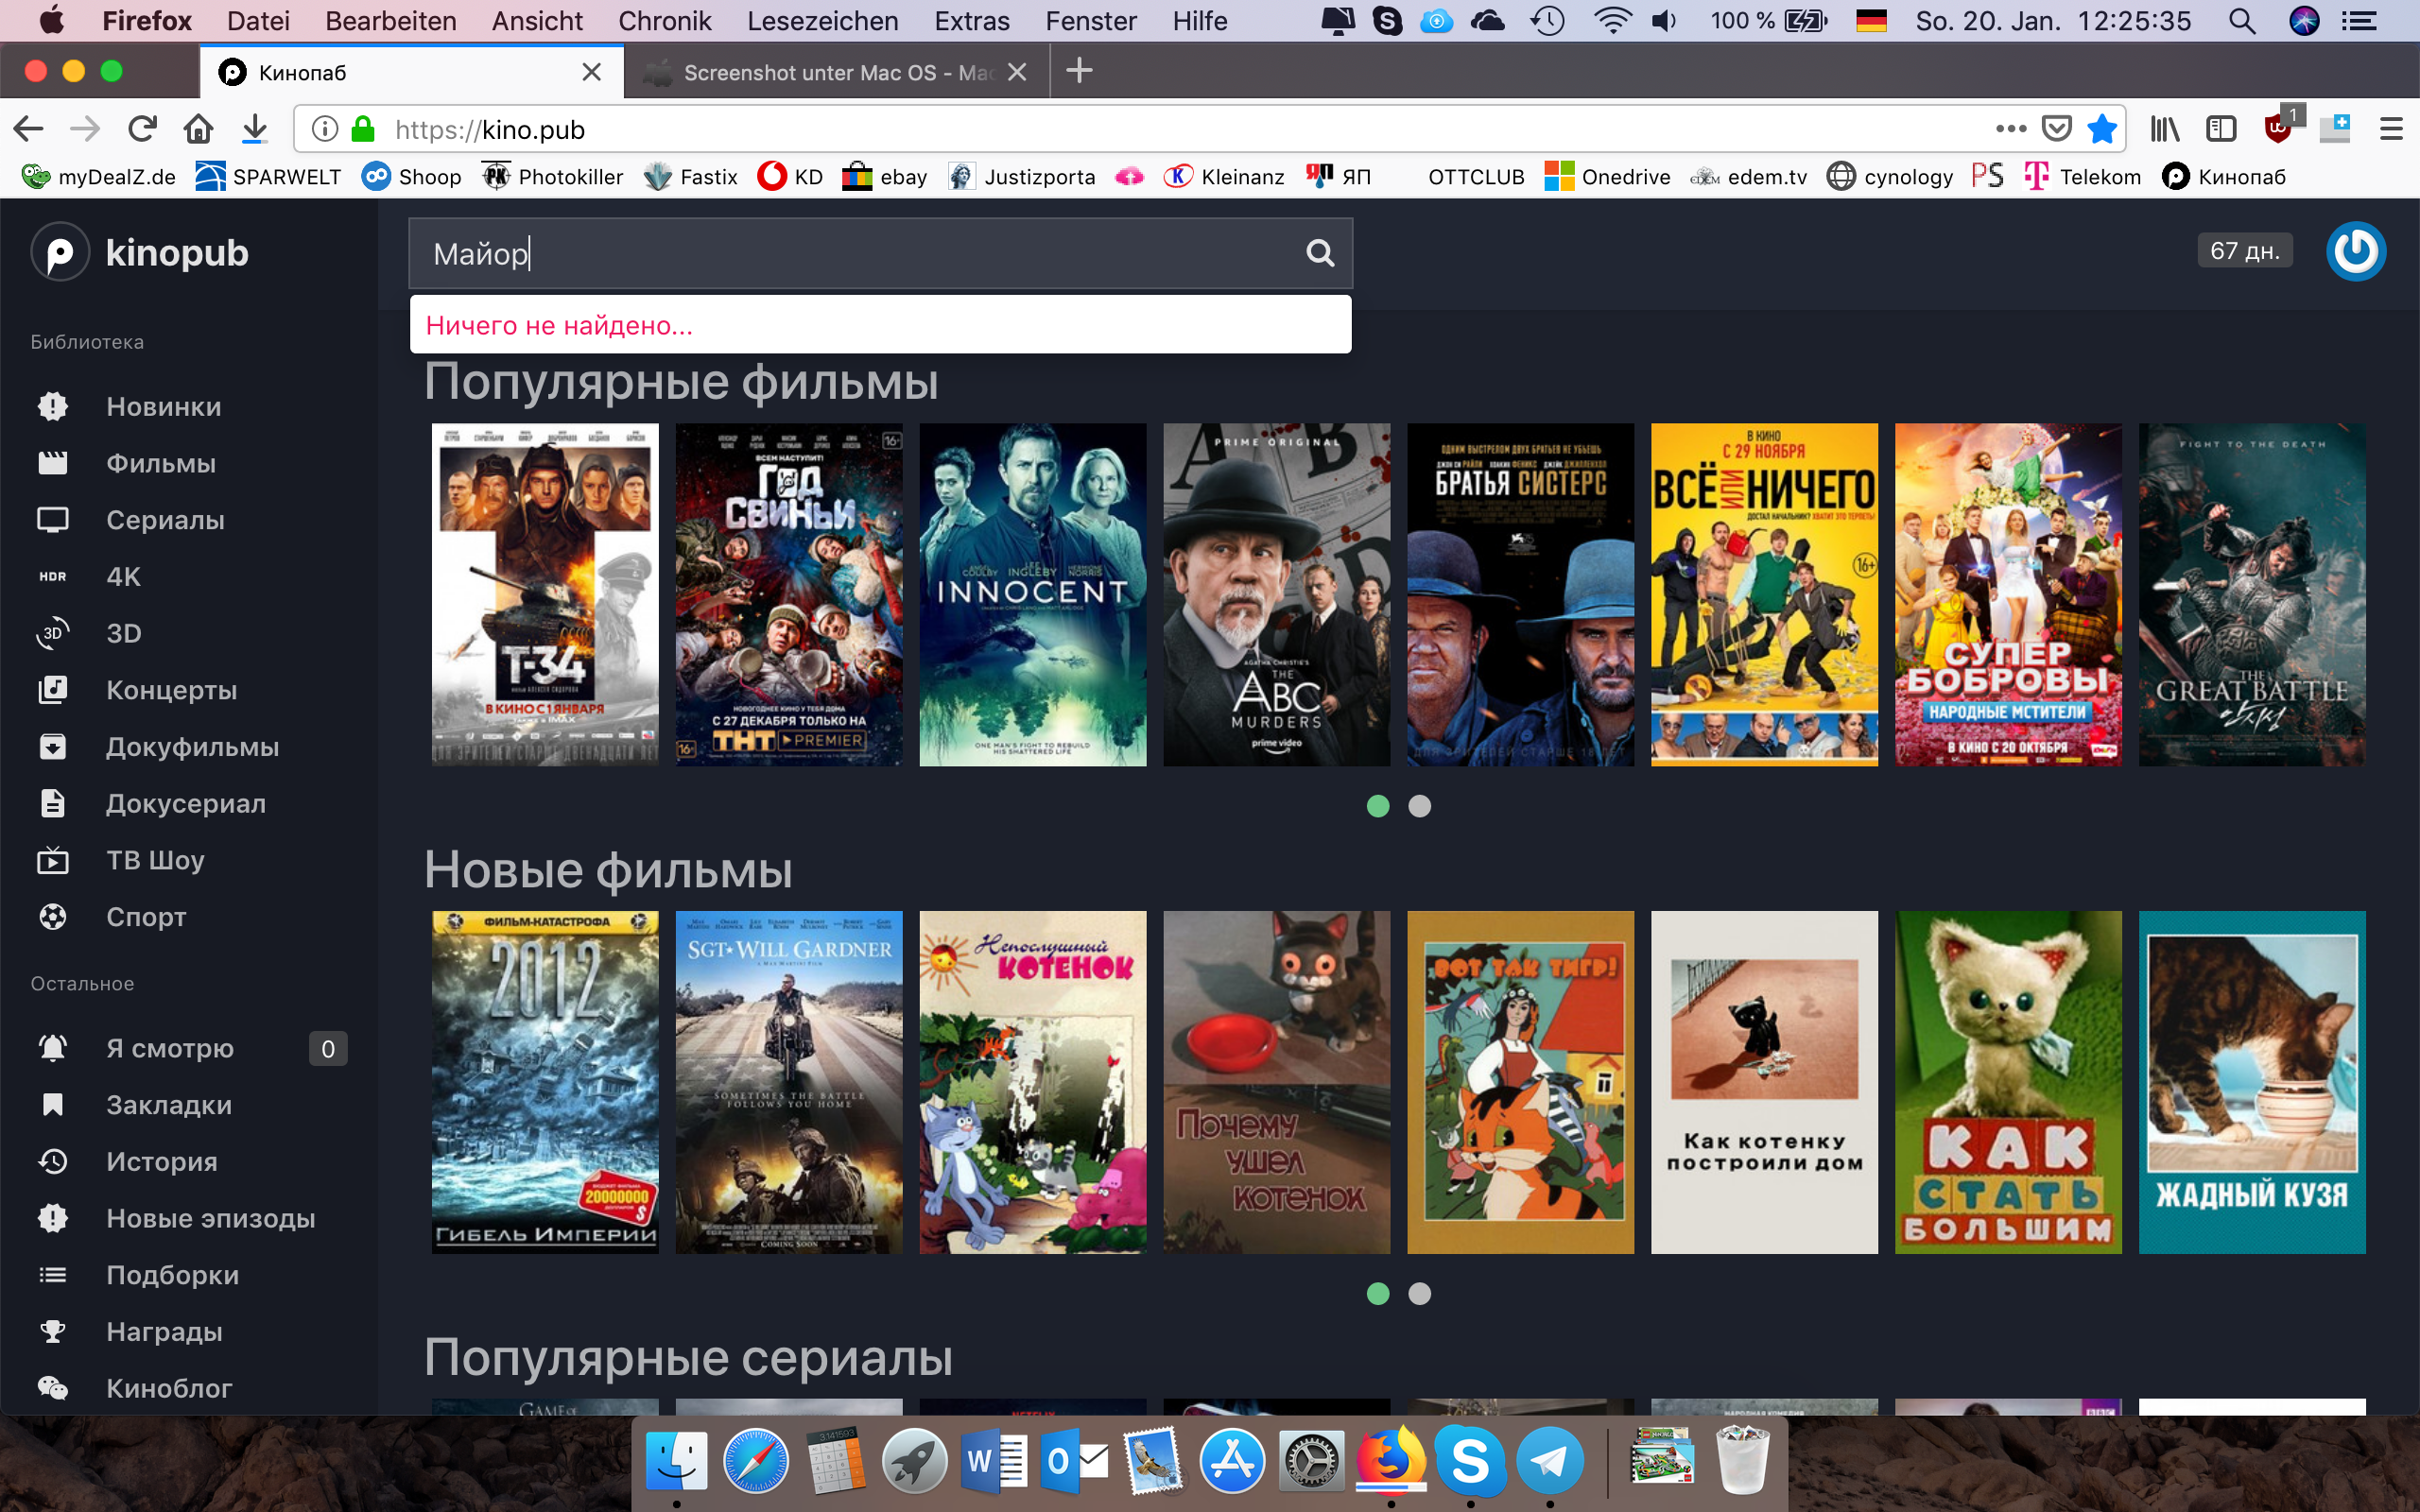The height and width of the screenshot is (1512, 2420).
Task: Close the Кинопаб tab
Action: [x=591, y=72]
